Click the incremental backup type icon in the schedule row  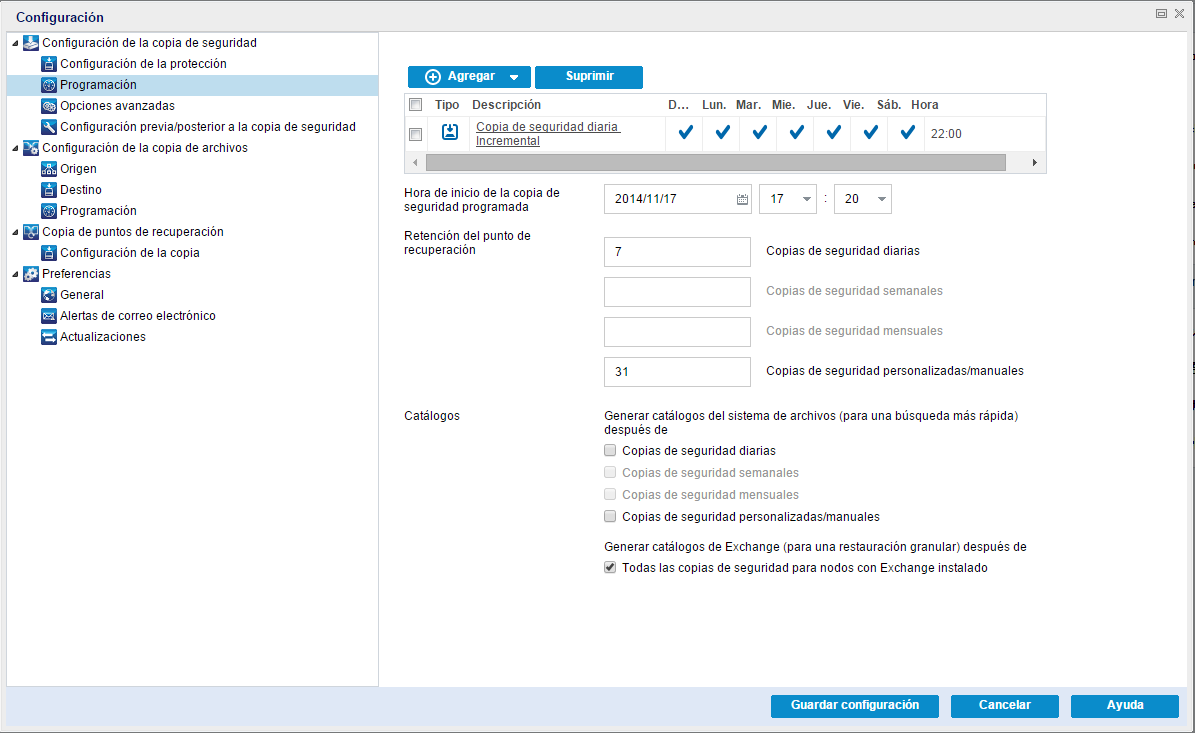click(x=449, y=133)
